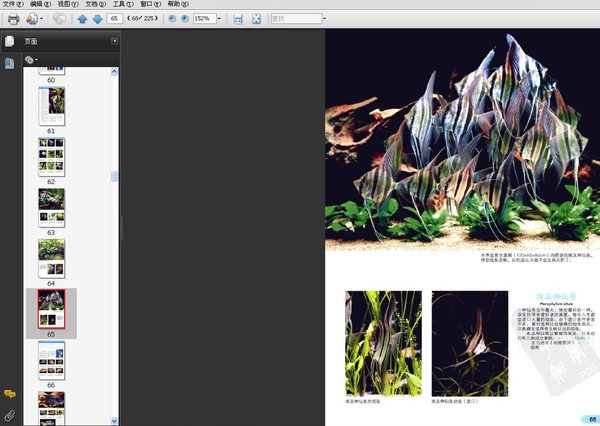Viewport: 600px width, 426px height.
Task: Click the navigation panel collapse divider handle
Action: [x=122, y=227]
